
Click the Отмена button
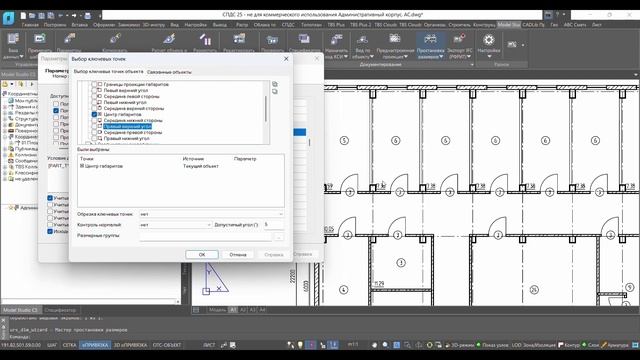(x=238, y=255)
